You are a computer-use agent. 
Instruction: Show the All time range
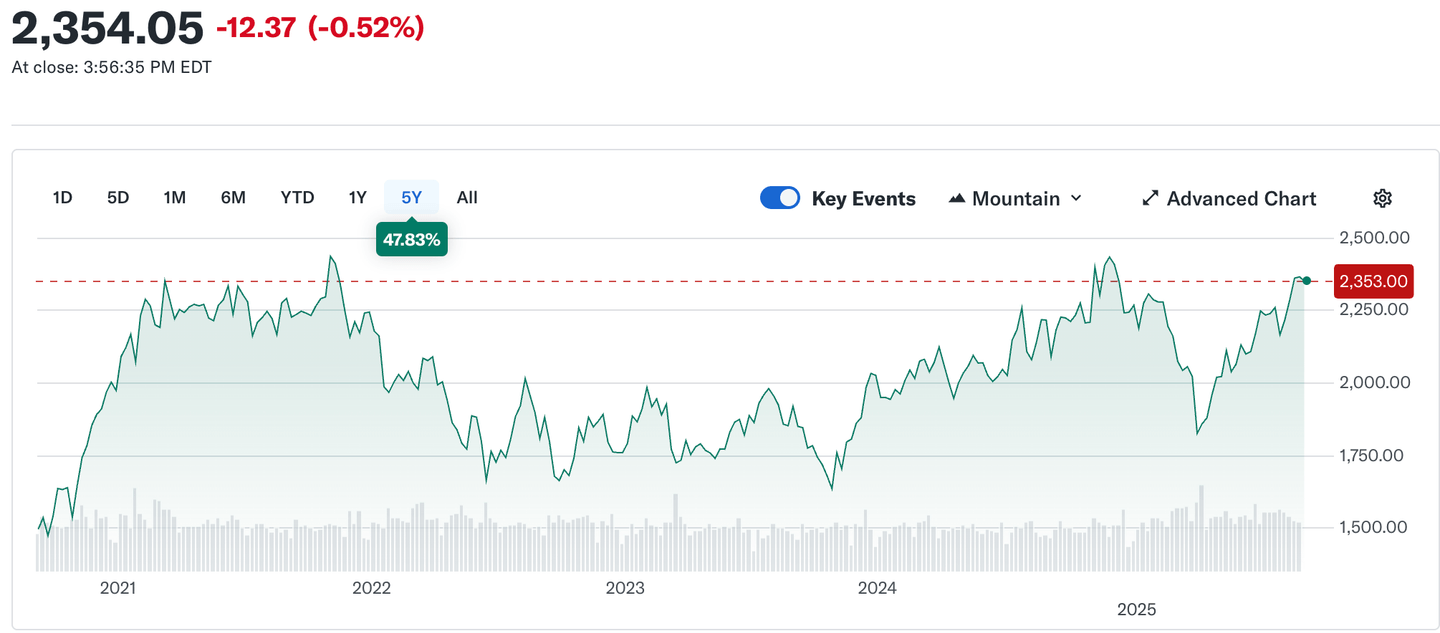tap(467, 197)
